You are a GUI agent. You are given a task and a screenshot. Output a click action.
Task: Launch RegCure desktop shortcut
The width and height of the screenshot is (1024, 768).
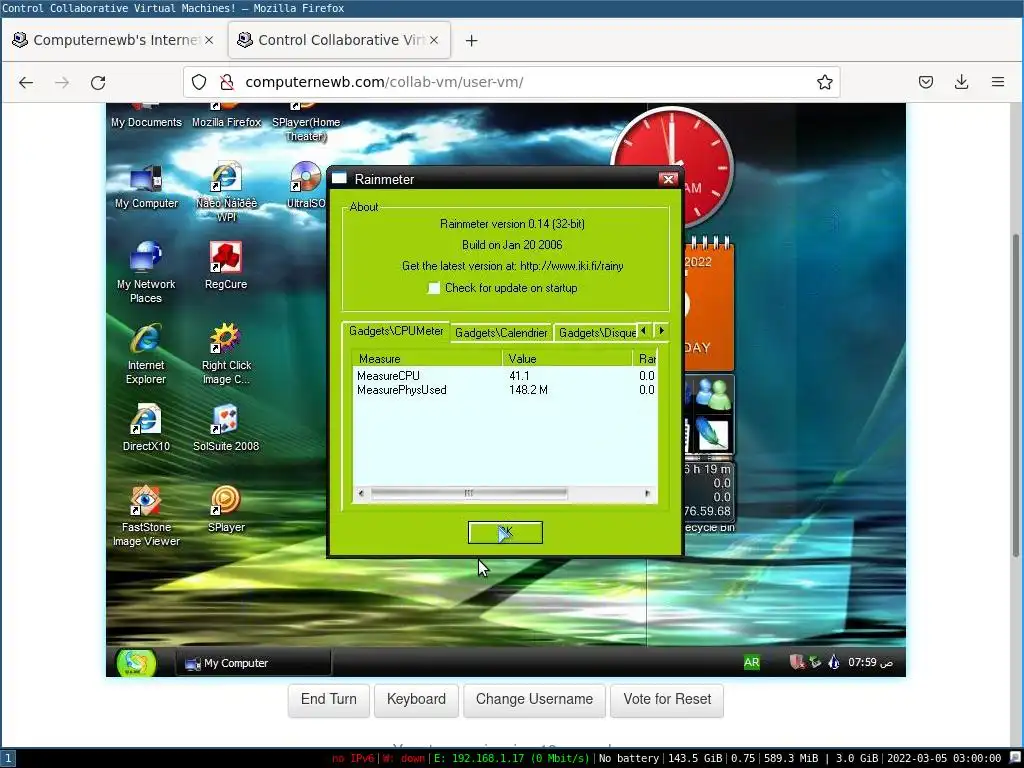point(226,265)
